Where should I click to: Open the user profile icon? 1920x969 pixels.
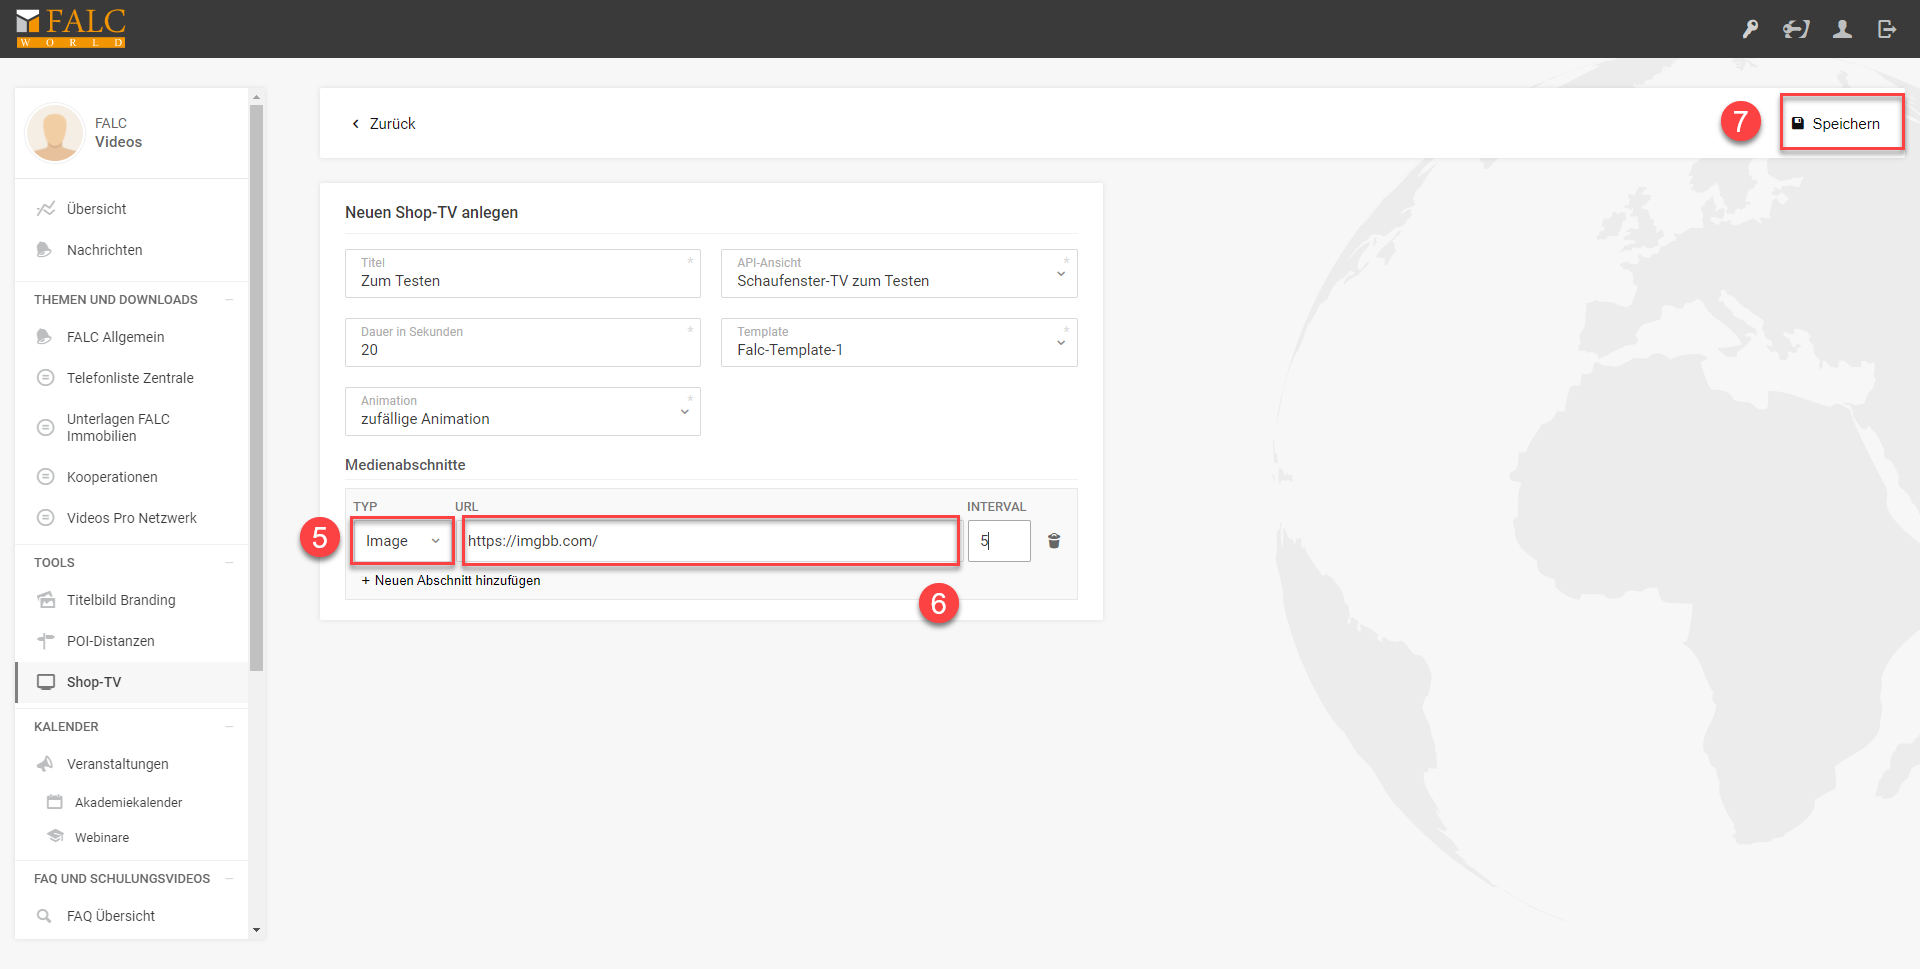click(1842, 29)
